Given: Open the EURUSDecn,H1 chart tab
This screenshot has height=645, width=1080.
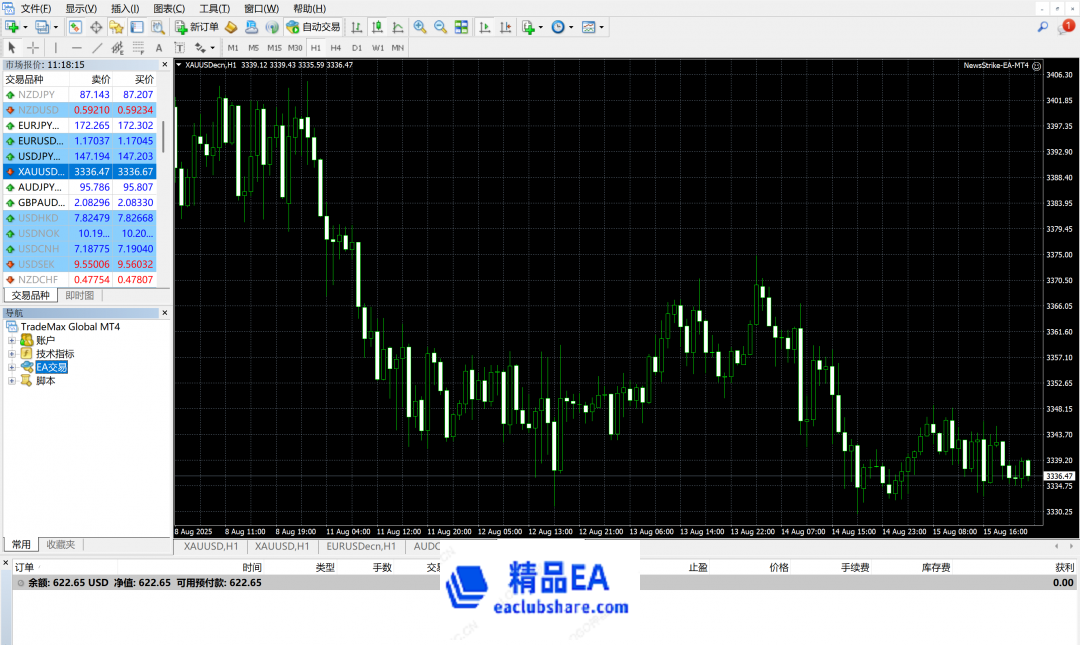Looking at the screenshot, I should pyautogui.click(x=361, y=546).
